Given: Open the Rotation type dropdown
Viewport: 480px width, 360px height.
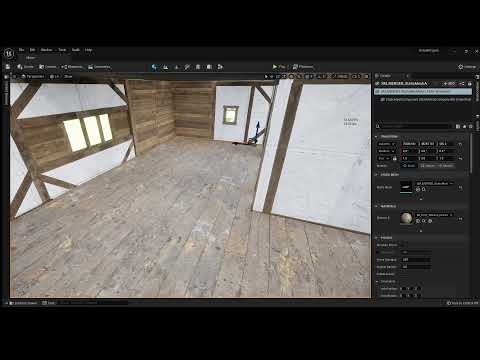Looking at the screenshot, I should 386,151.
